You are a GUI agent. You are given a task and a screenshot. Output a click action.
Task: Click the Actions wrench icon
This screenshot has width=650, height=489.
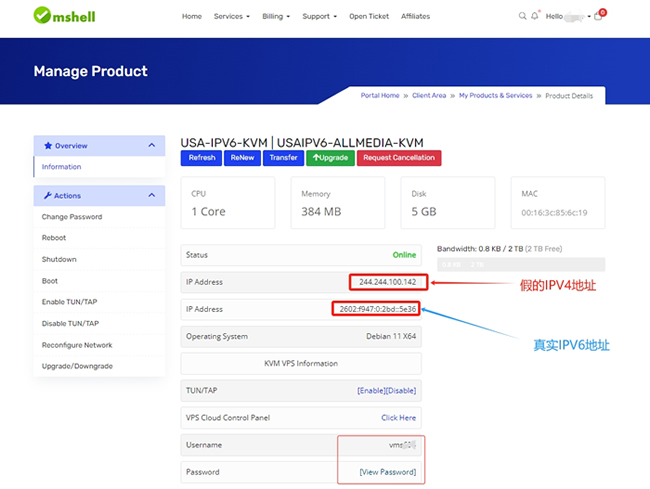48,195
